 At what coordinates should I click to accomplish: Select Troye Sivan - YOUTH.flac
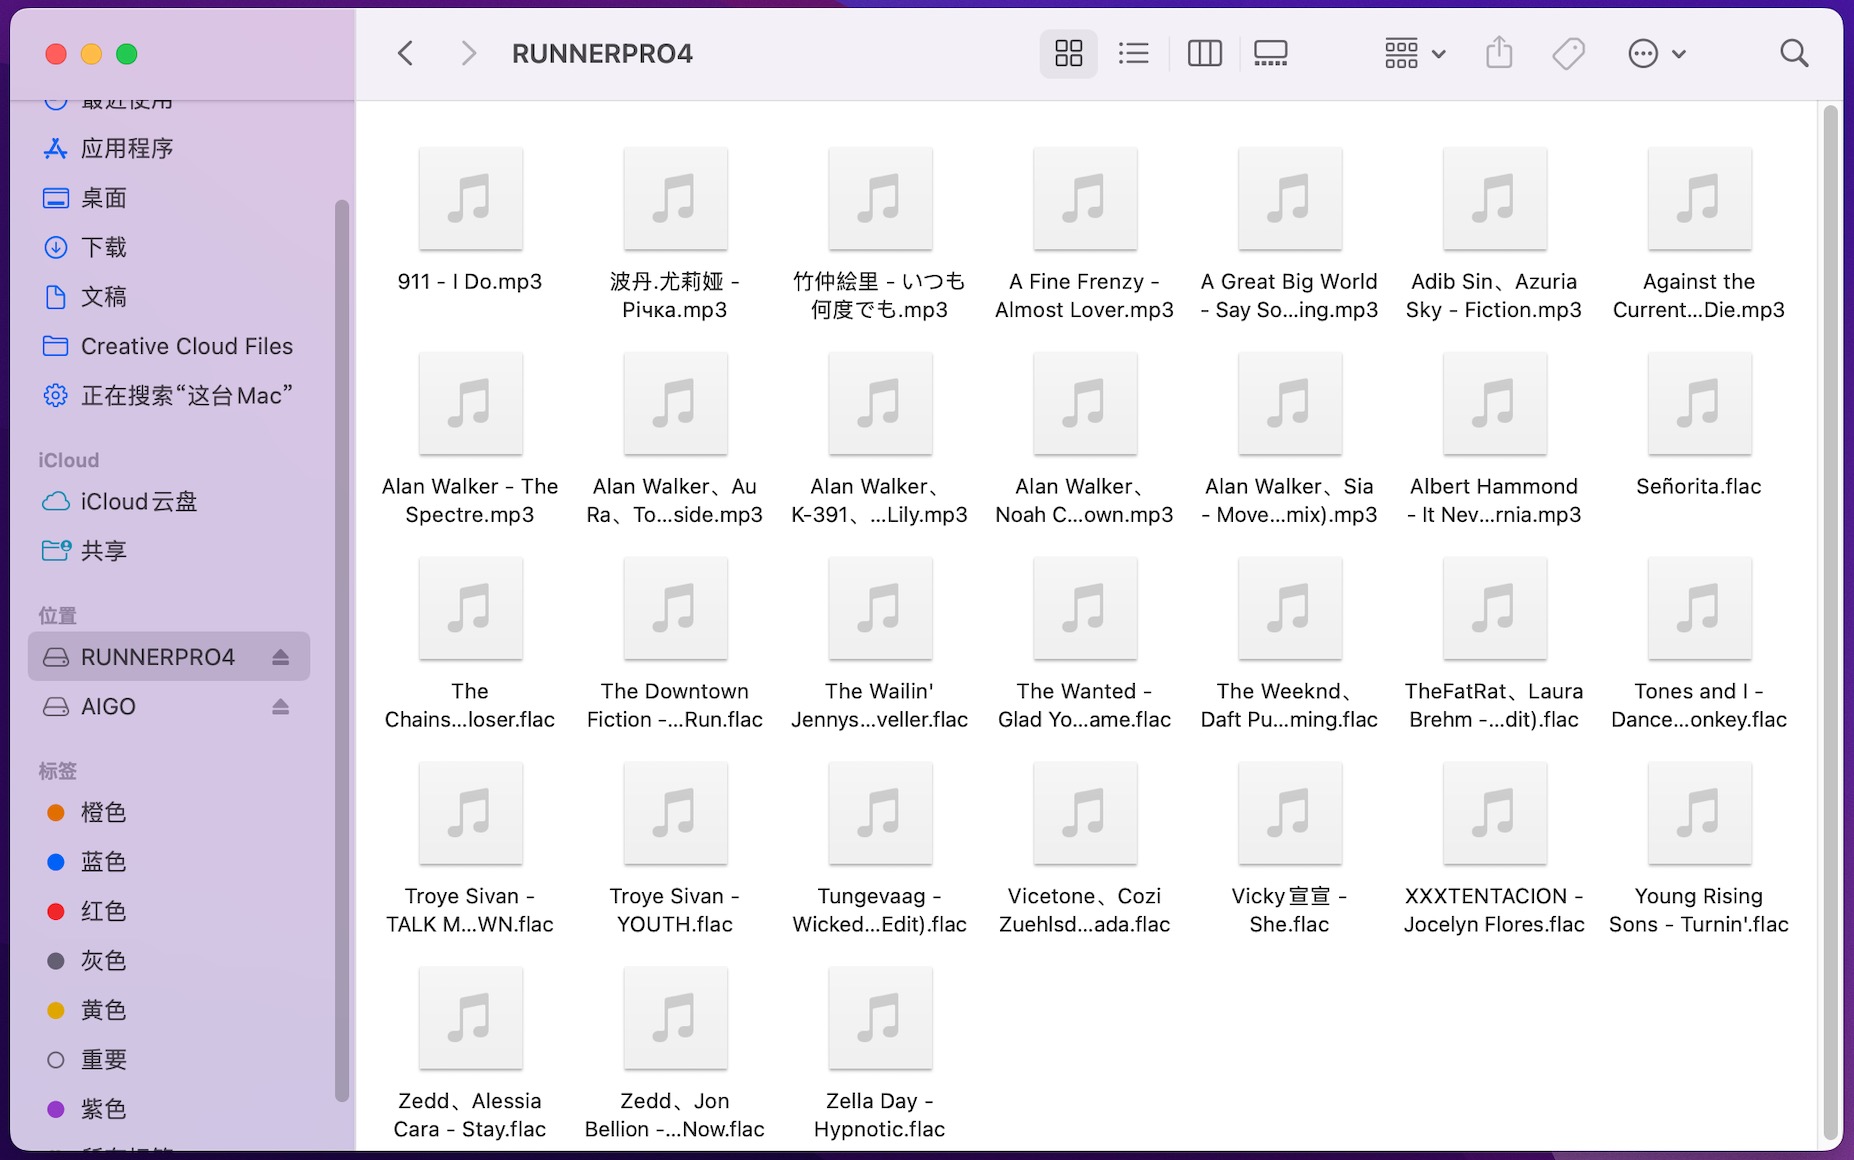[x=675, y=850]
